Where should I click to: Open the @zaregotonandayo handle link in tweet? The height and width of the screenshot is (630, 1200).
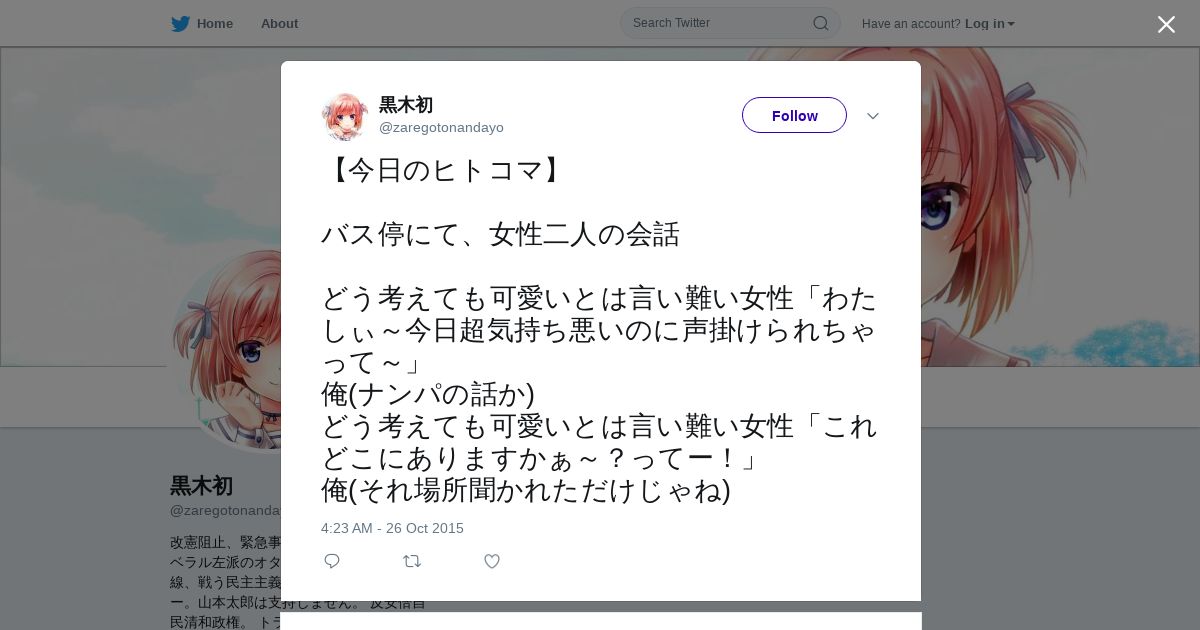[x=441, y=128]
